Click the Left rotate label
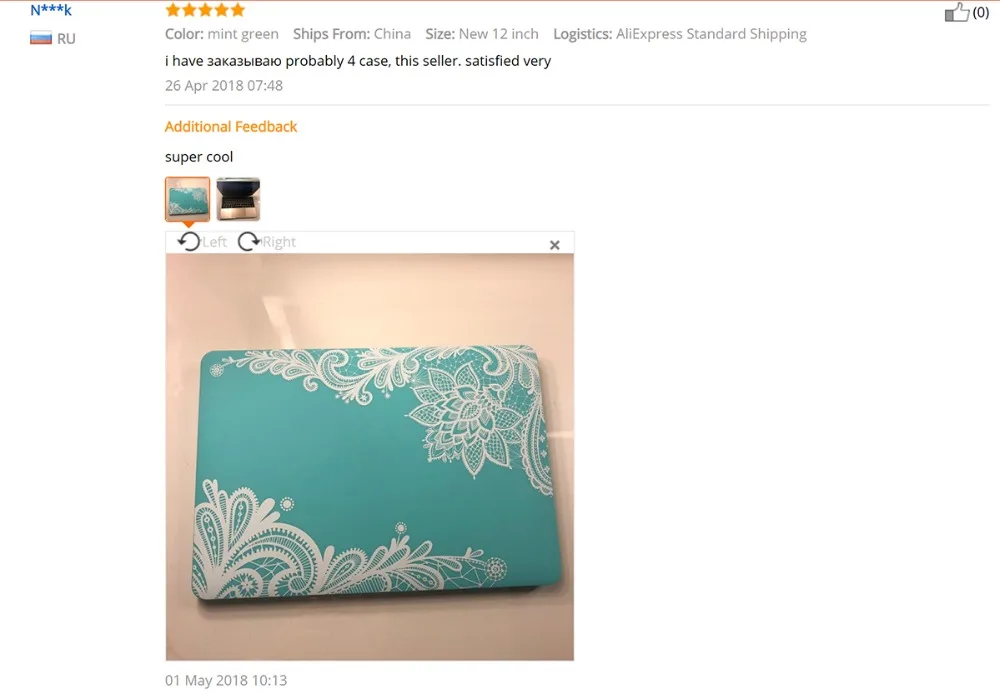Image resolution: width=1000 pixels, height=694 pixels. (x=214, y=242)
